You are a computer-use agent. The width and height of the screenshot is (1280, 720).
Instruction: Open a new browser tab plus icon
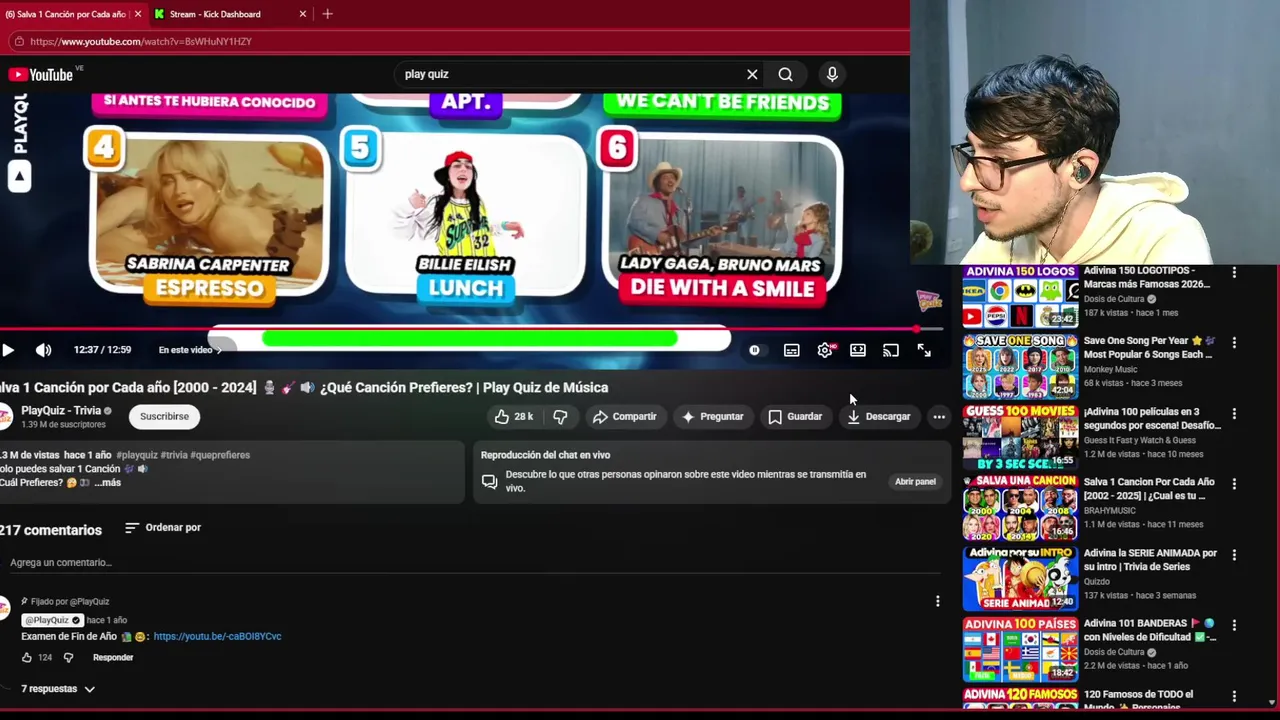click(327, 14)
